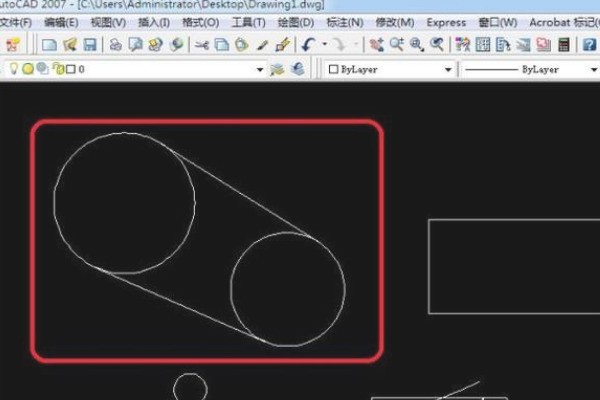600x400 pixels.
Task: Click the New drawing icon
Action: click(x=49, y=44)
